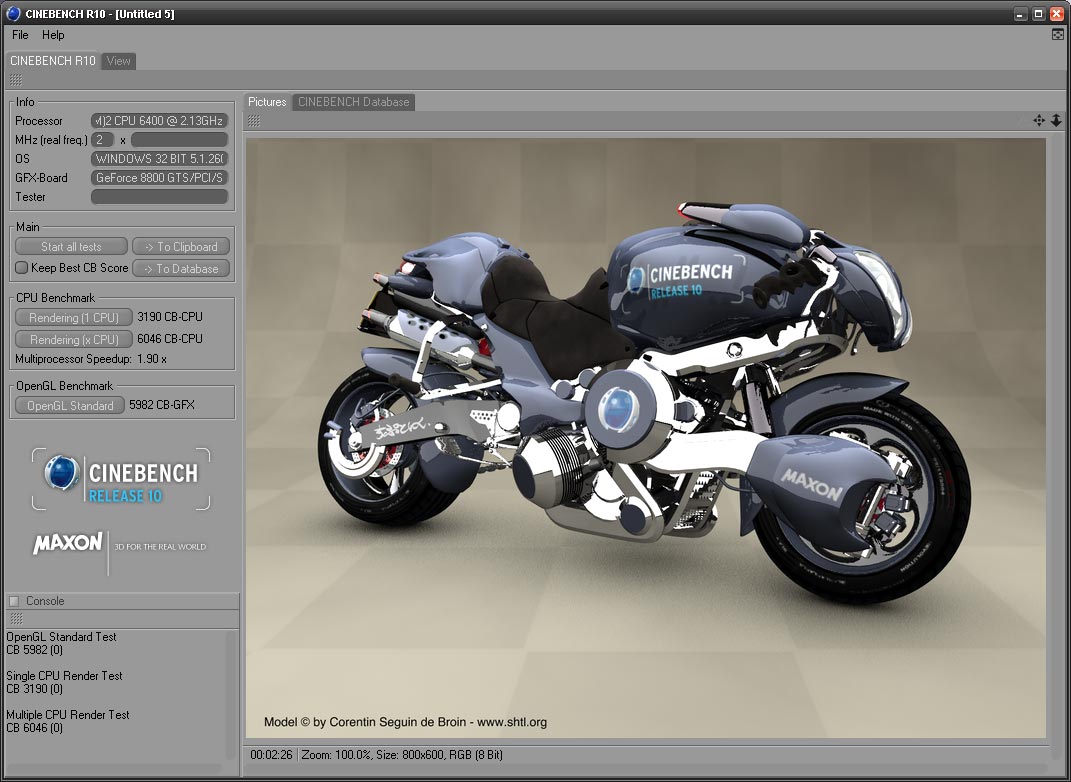Select the Pictures tab
The image size is (1071, 782).
(x=267, y=102)
